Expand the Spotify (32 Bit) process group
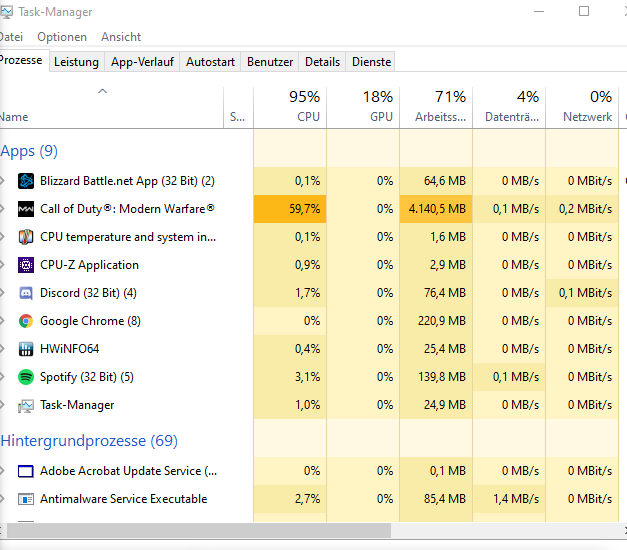 2,377
